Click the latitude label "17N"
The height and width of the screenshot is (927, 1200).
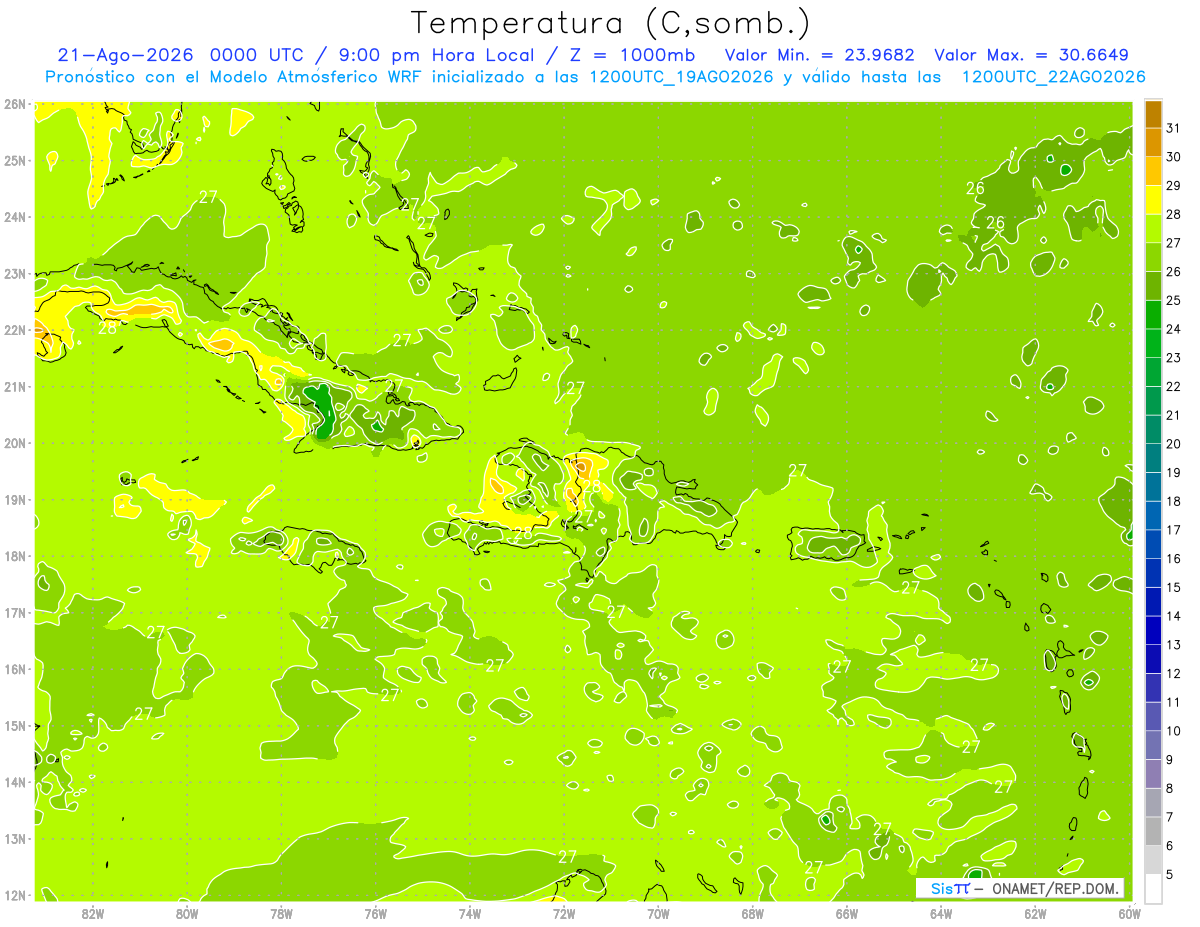coord(16,612)
